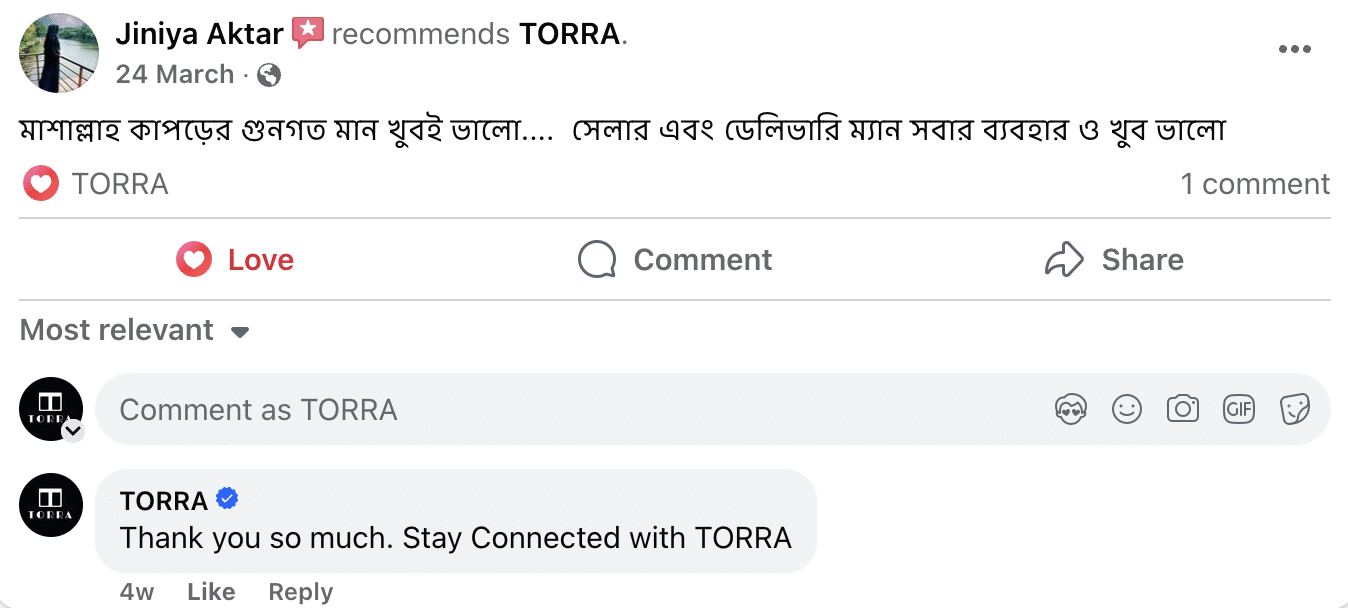Open Jiniya Aktar's profile name link
This screenshot has height=608, width=1348.
[199, 34]
